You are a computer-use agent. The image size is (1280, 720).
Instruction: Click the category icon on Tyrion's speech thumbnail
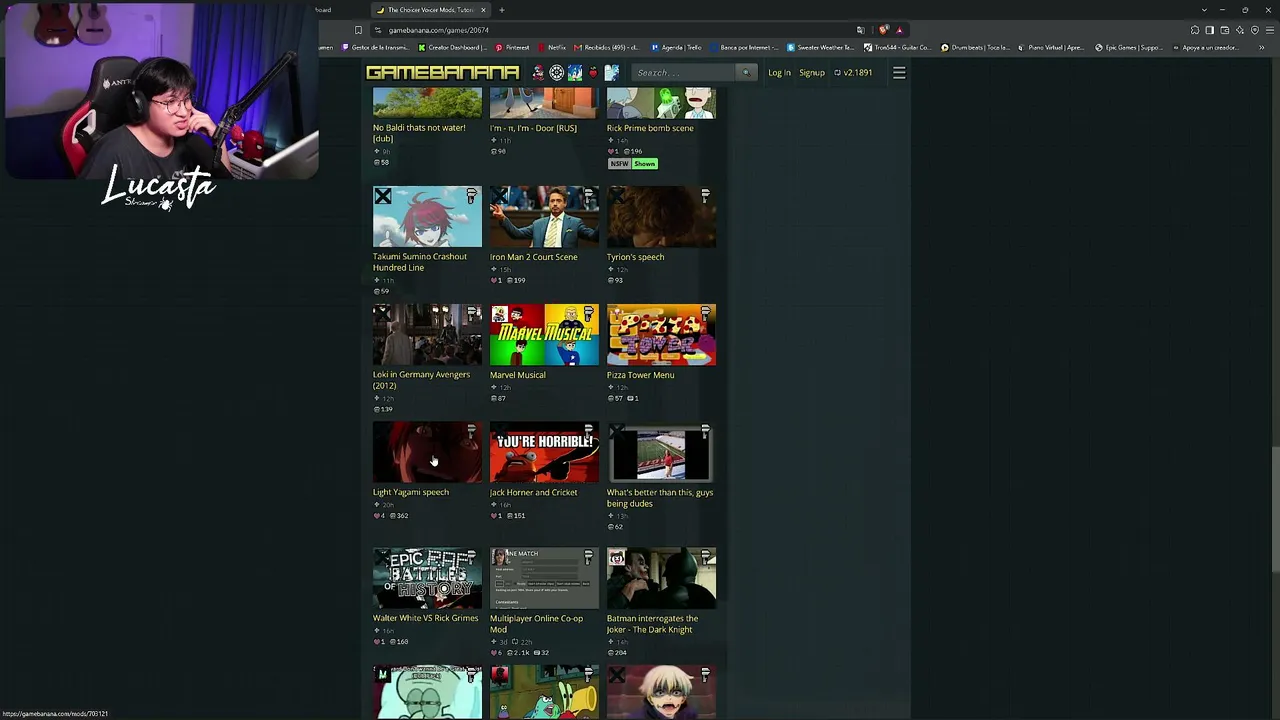(705, 196)
